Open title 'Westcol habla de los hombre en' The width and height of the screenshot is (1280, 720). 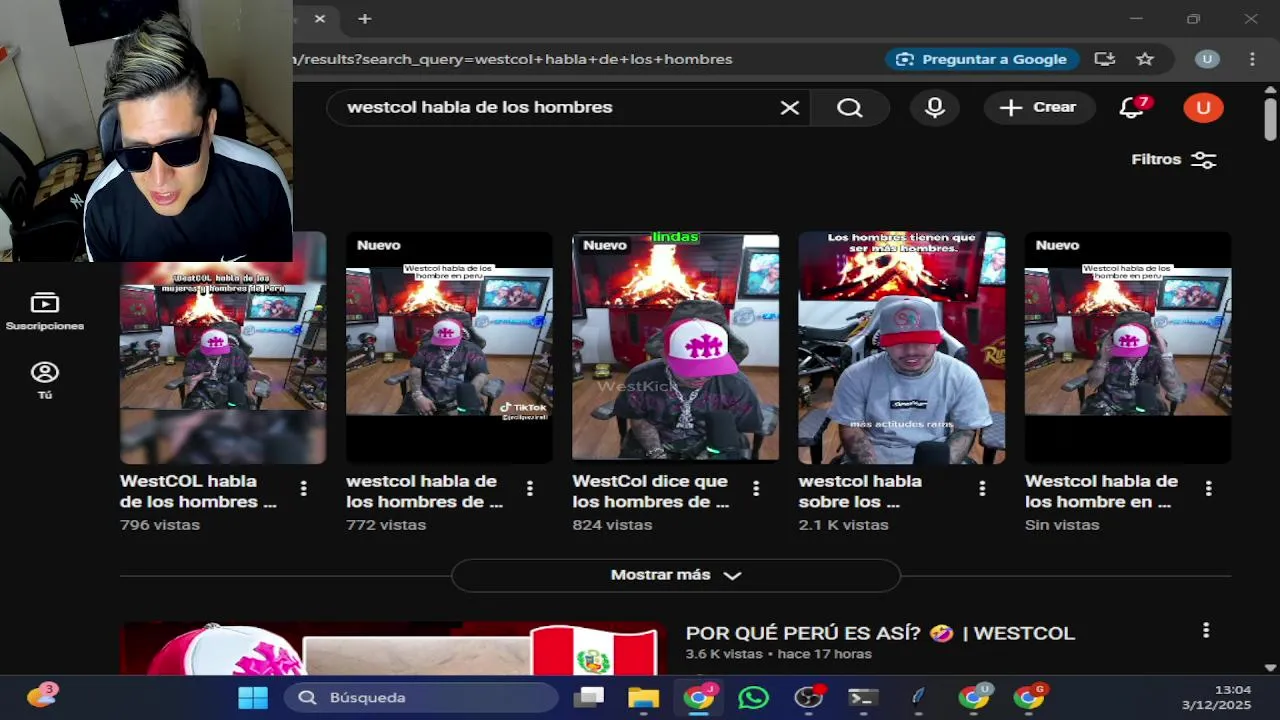pos(1101,491)
